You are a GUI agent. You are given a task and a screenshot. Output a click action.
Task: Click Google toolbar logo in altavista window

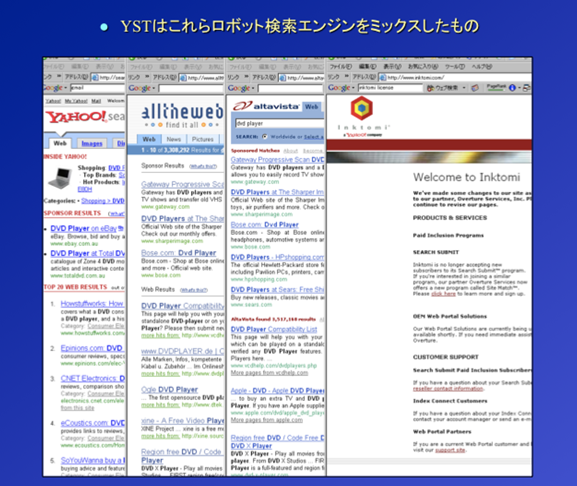pos(238,88)
